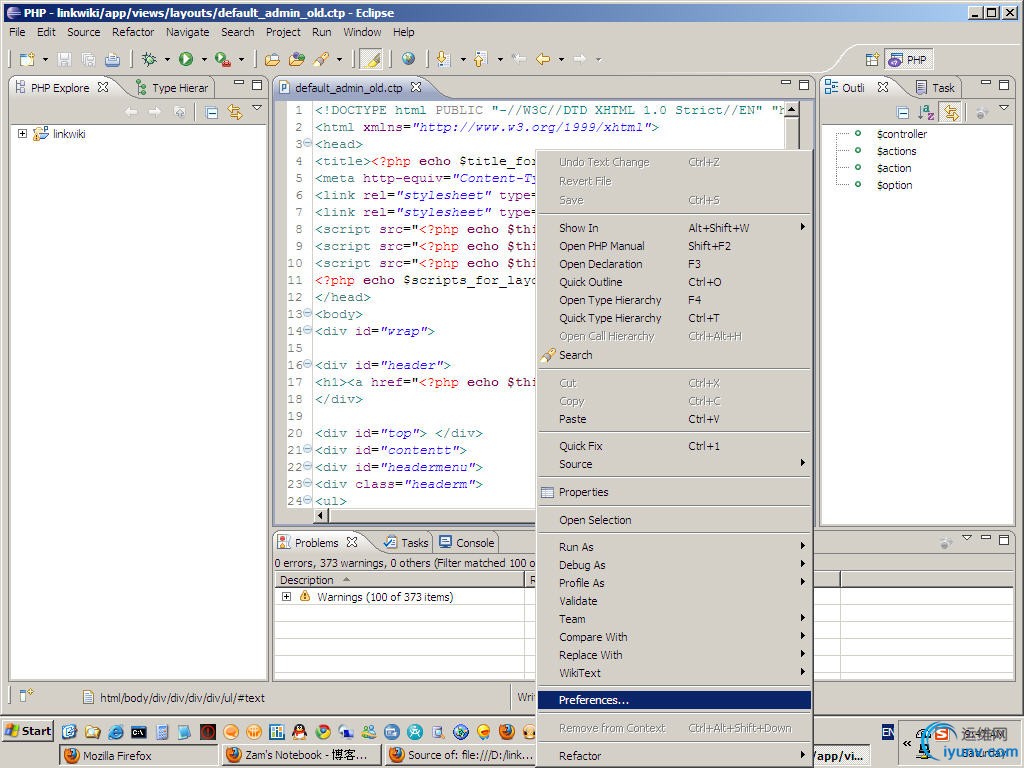The height and width of the screenshot is (768, 1024).
Task: Click the web browser globe icon
Action: (408, 59)
